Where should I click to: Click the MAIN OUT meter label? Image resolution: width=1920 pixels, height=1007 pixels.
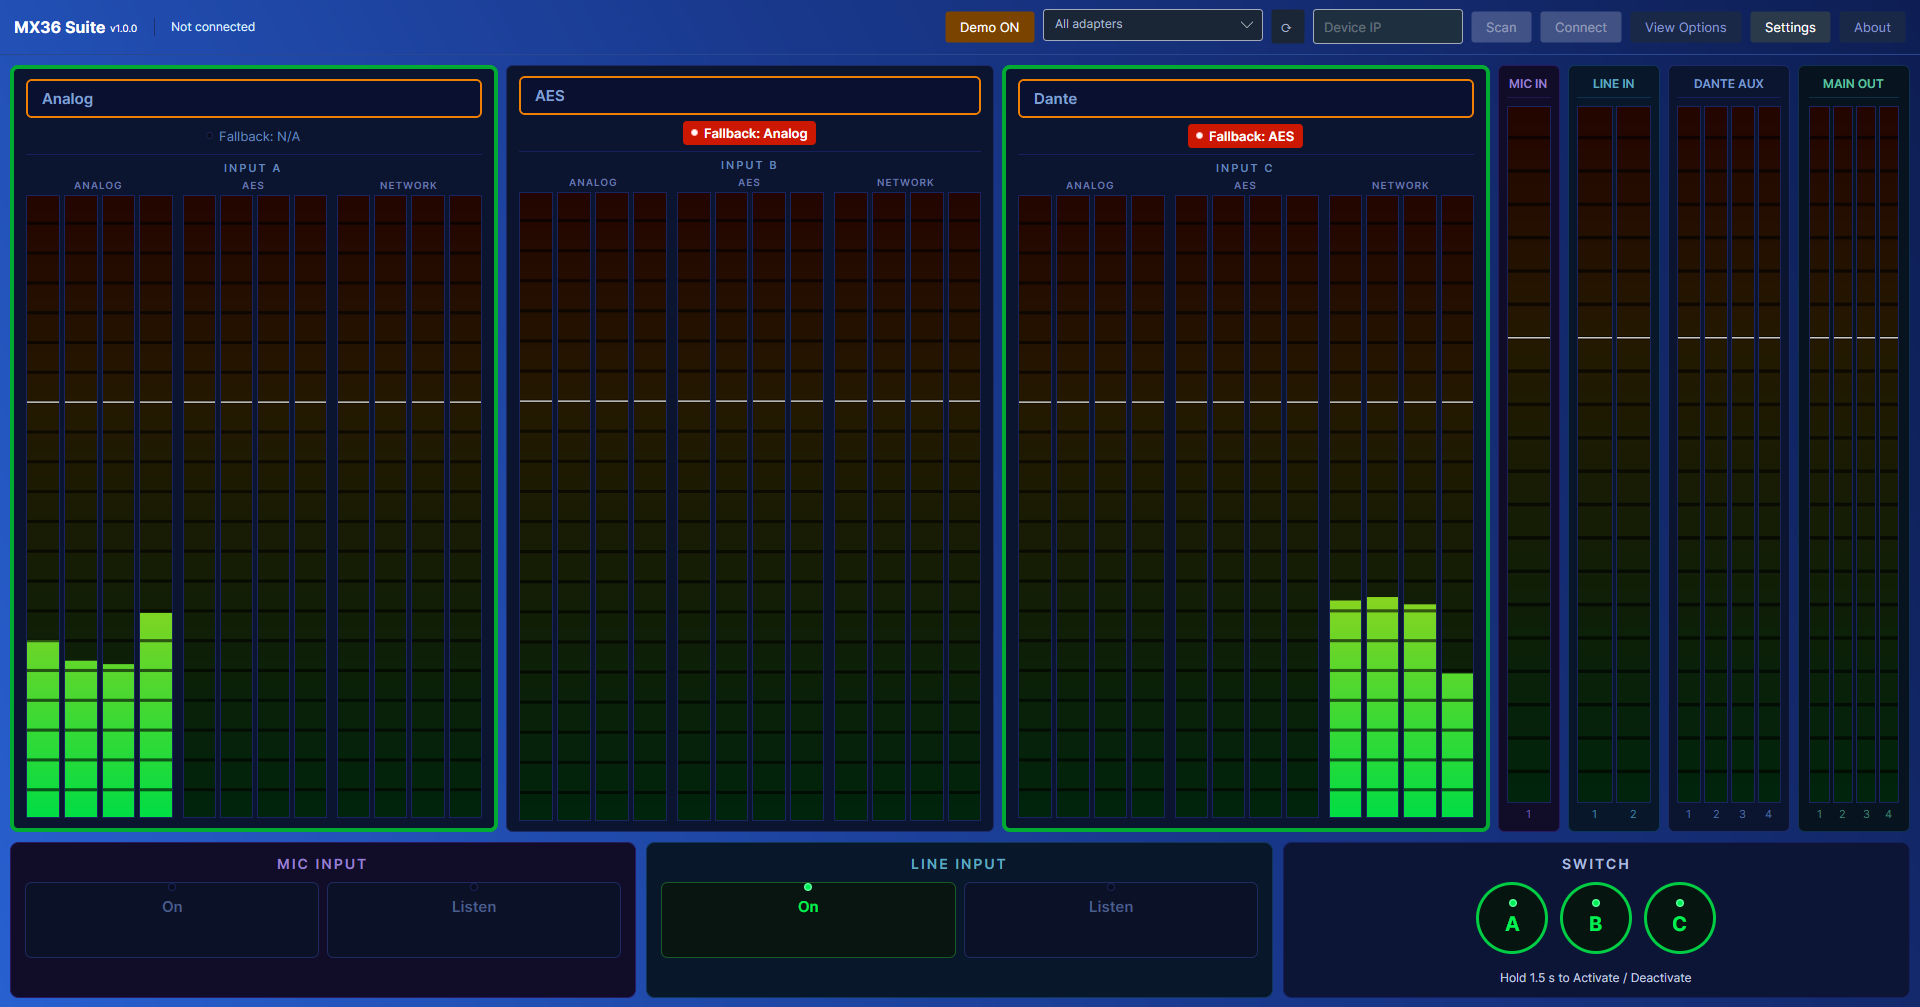(1853, 84)
